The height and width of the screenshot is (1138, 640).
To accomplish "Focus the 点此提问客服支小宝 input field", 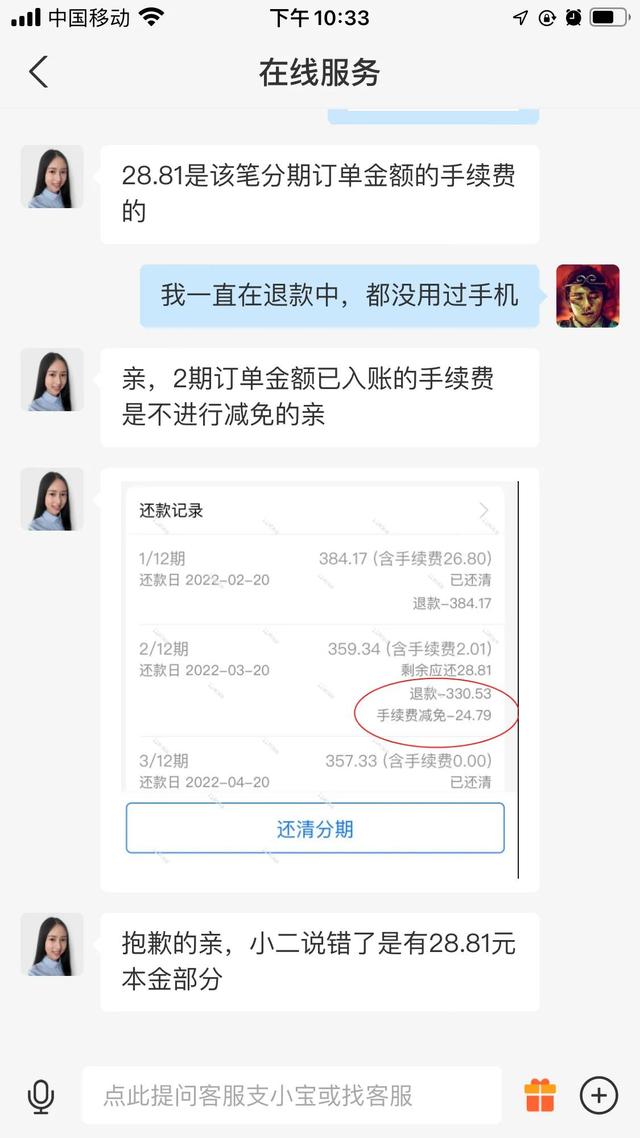I will pos(292,1095).
